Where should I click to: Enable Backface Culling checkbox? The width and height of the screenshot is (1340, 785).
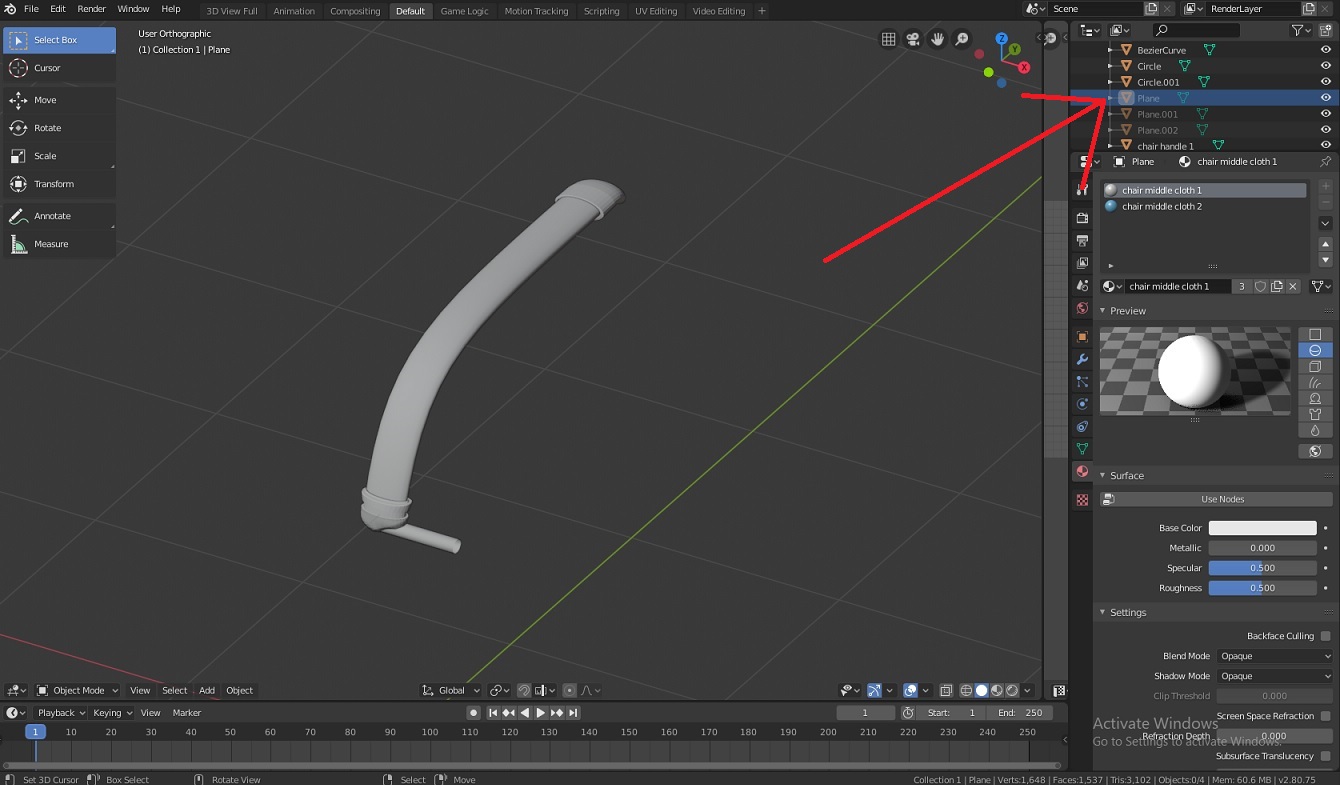(x=1326, y=636)
